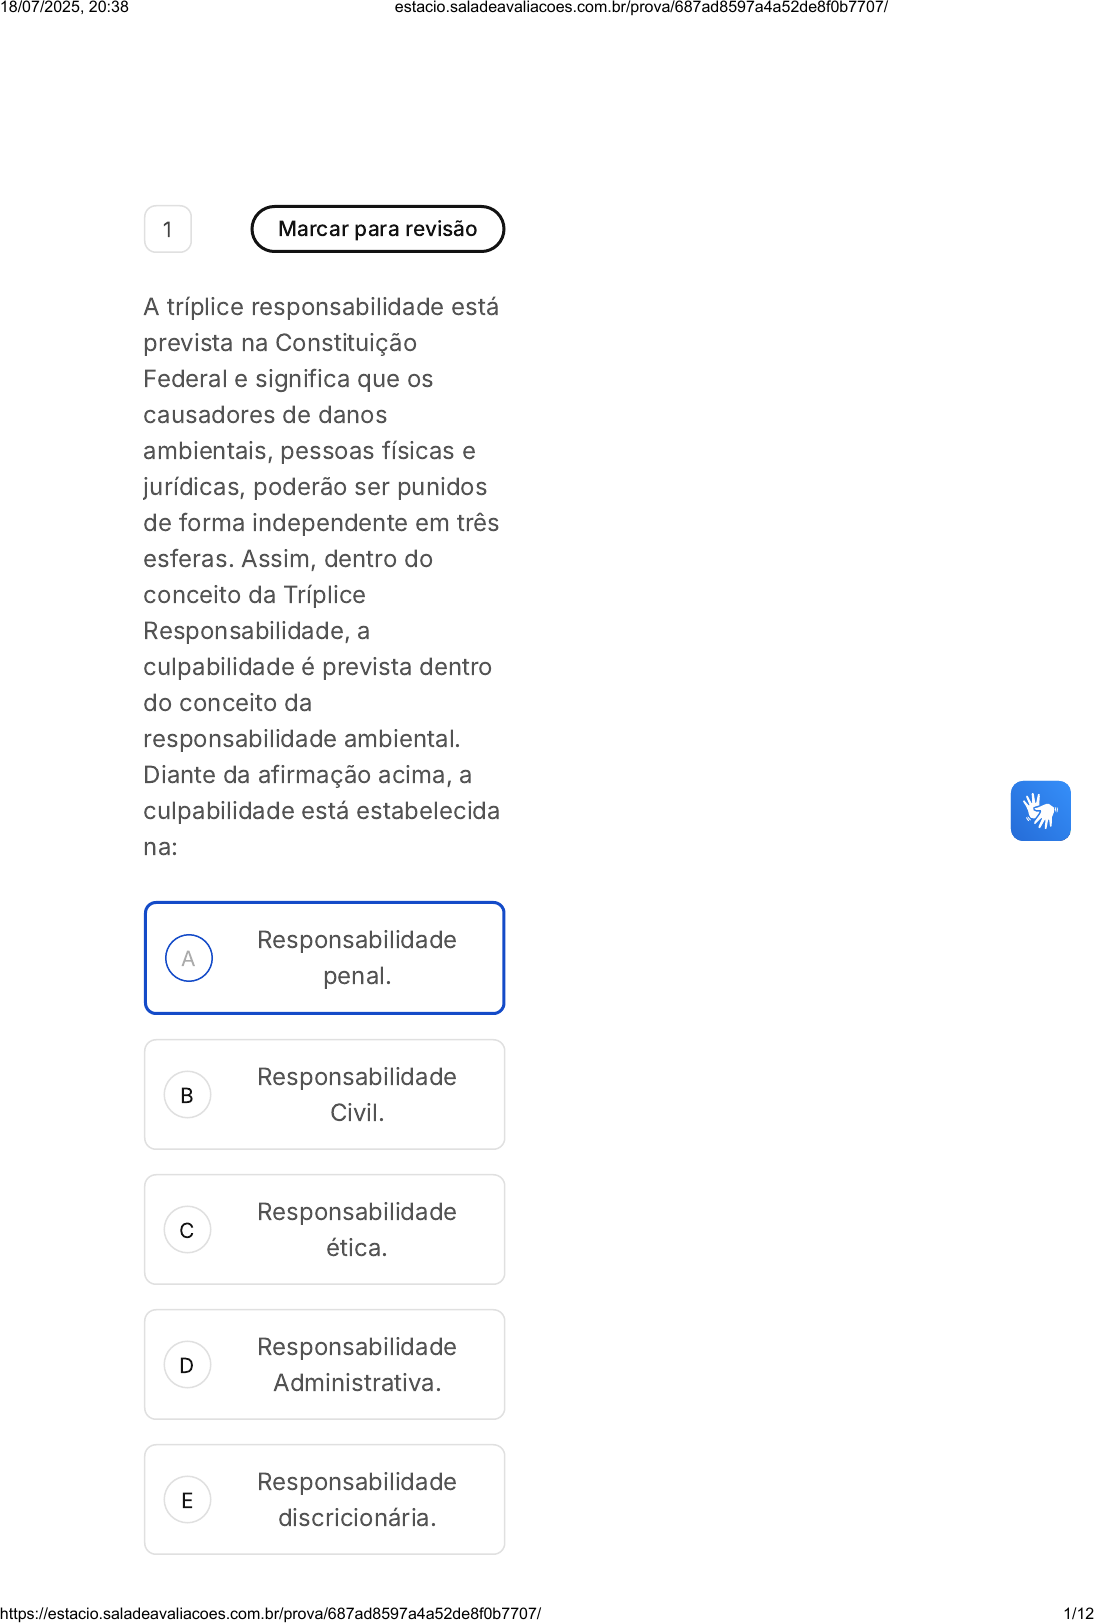Mark the circle labeled E
Screen dimensions: 1094x1623
click(187, 1500)
